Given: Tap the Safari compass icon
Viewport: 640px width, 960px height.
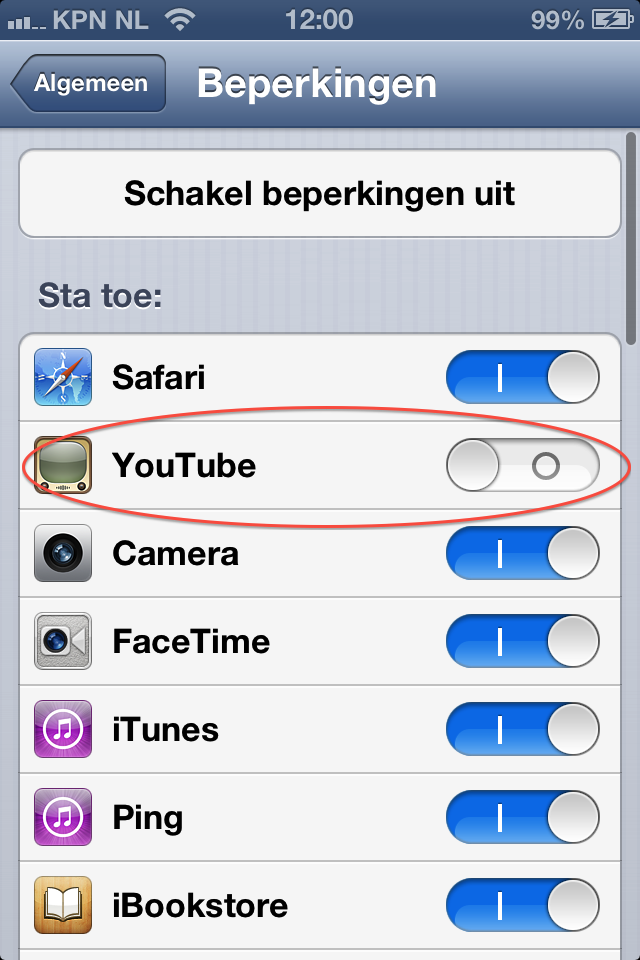Looking at the screenshot, I should point(63,377).
